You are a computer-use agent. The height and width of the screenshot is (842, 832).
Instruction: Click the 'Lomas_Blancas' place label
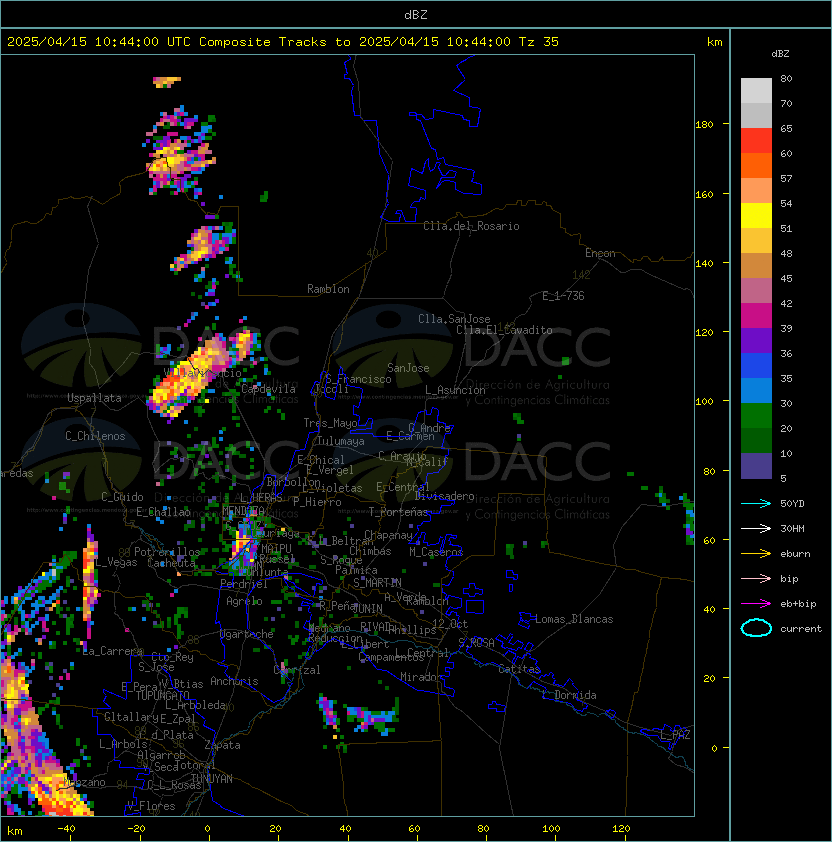tap(574, 619)
